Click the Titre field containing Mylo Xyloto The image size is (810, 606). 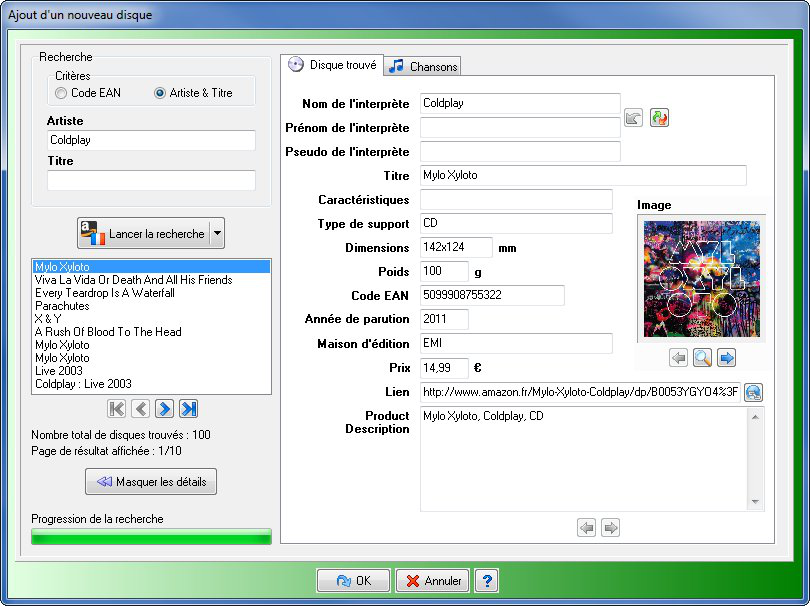[583, 175]
